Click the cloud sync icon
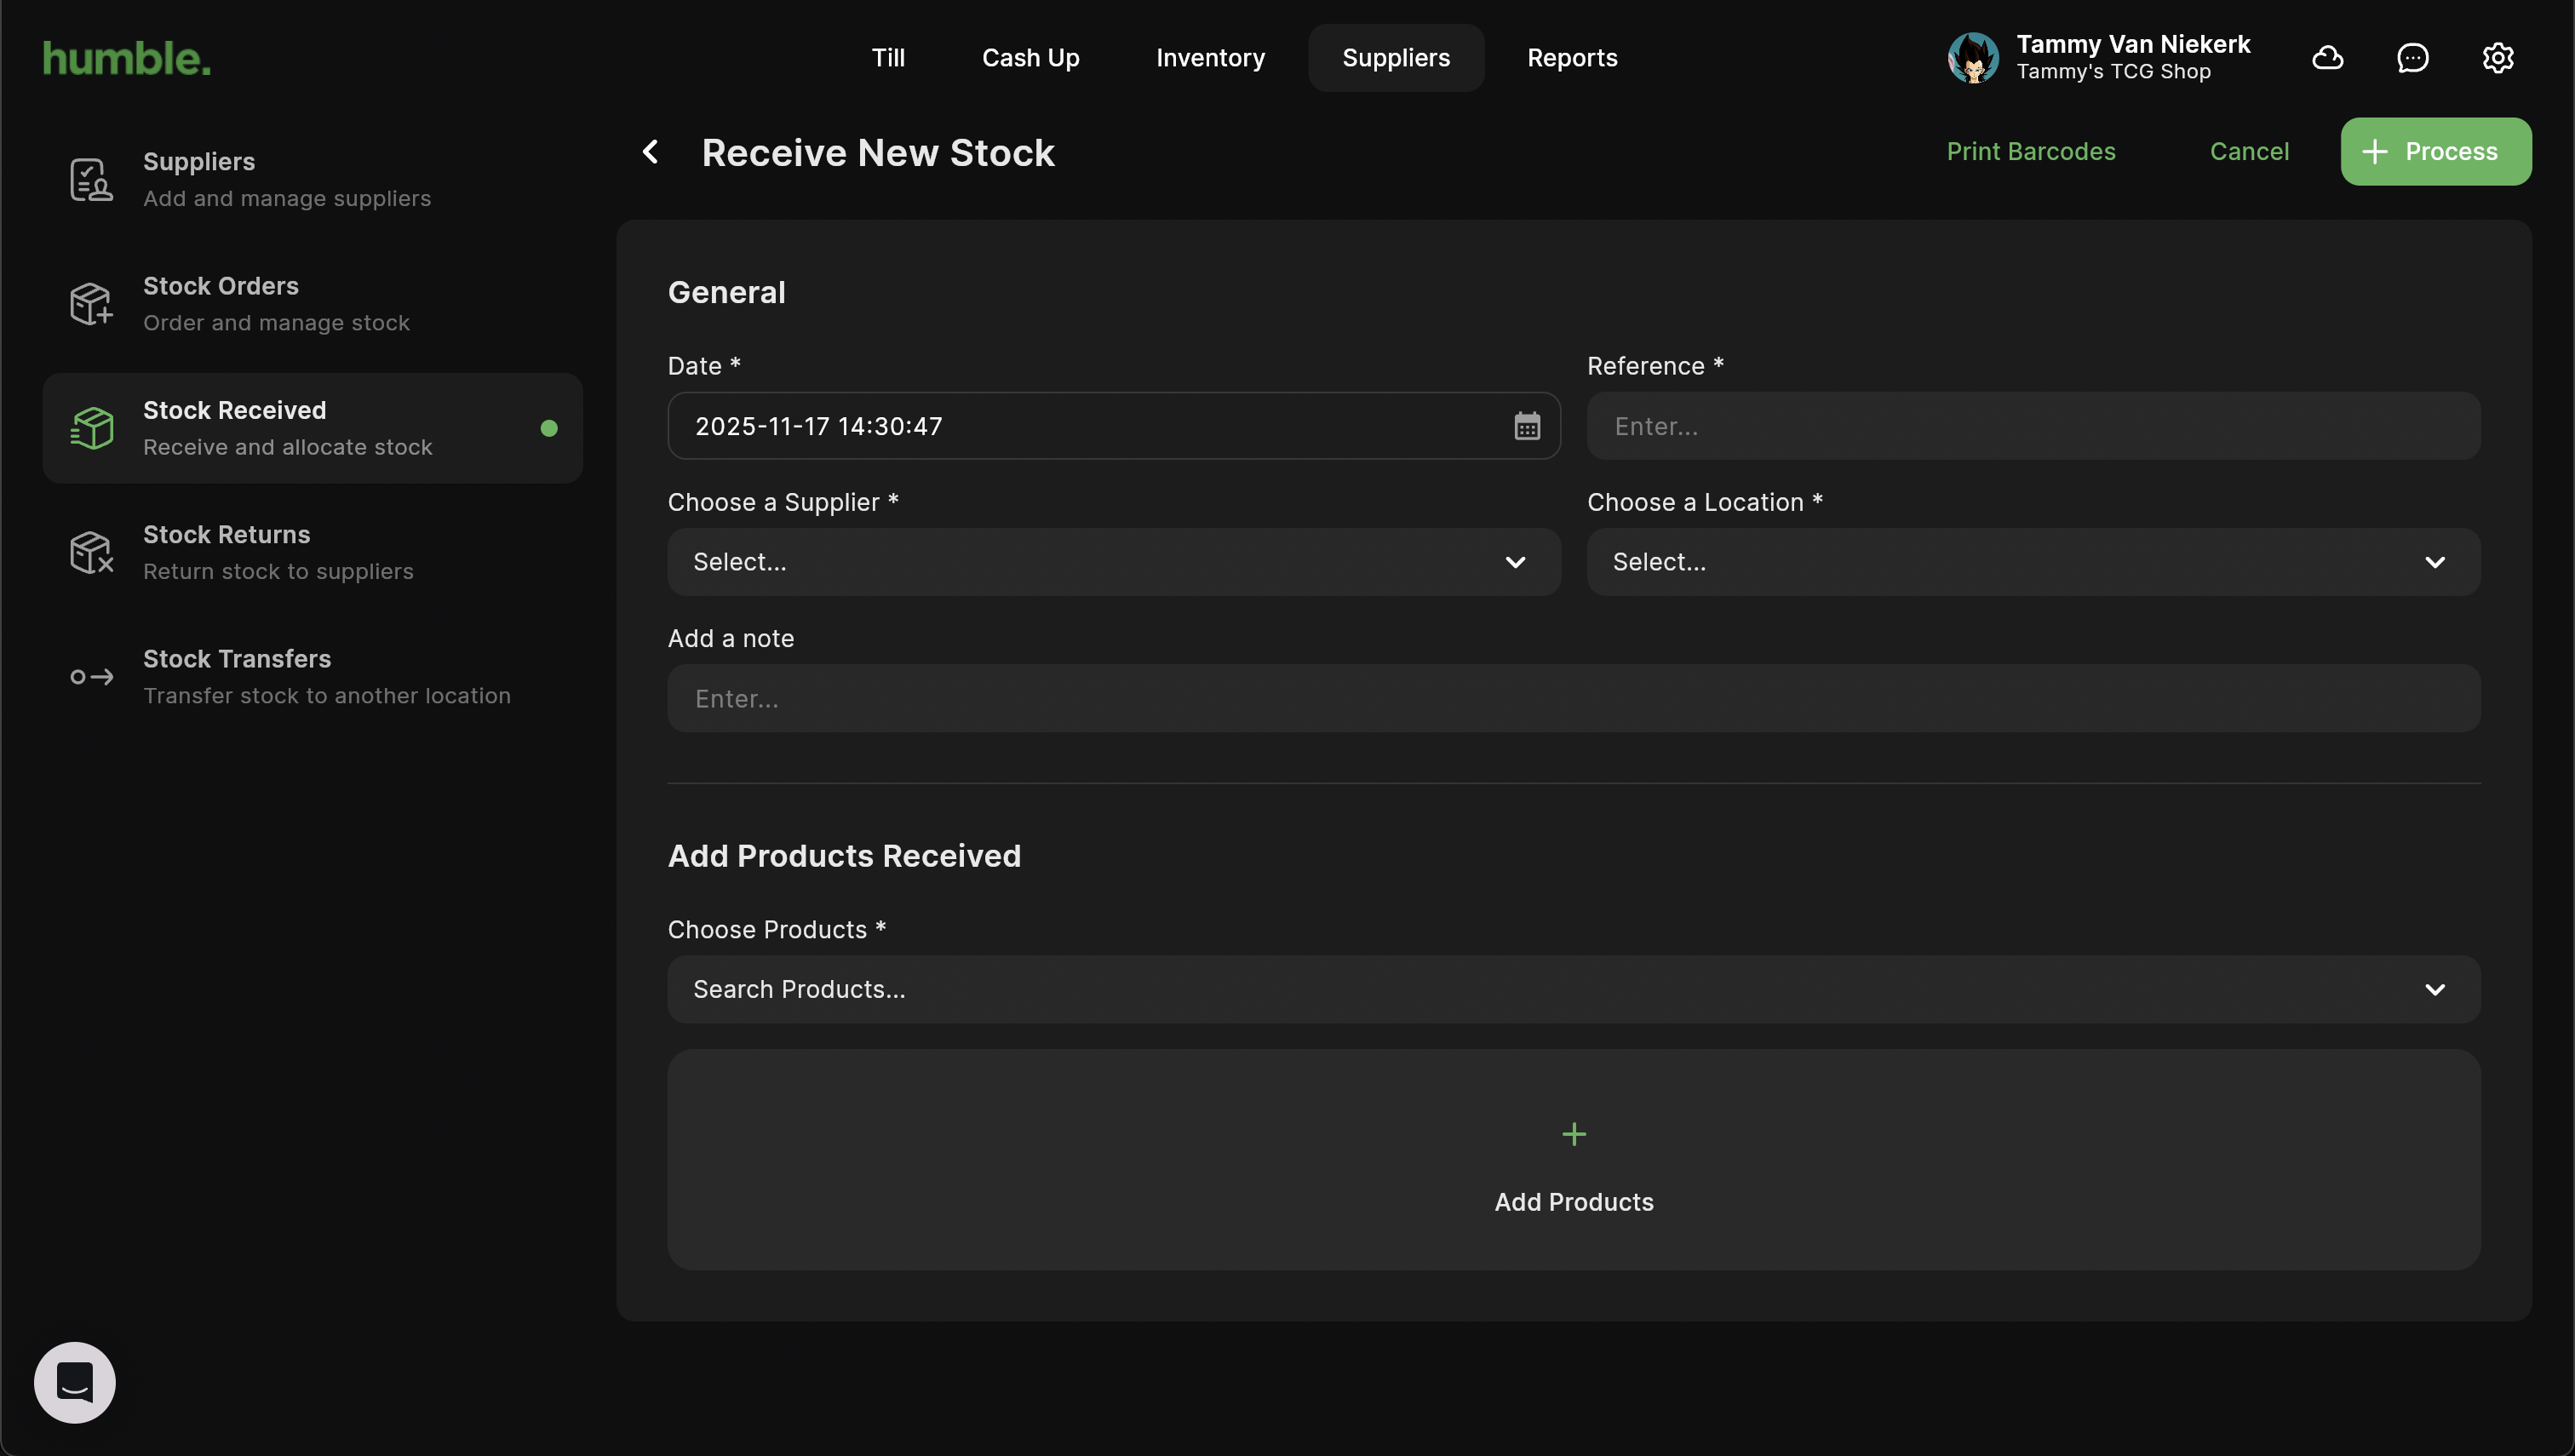The width and height of the screenshot is (2575, 1456). tap(2327, 58)
